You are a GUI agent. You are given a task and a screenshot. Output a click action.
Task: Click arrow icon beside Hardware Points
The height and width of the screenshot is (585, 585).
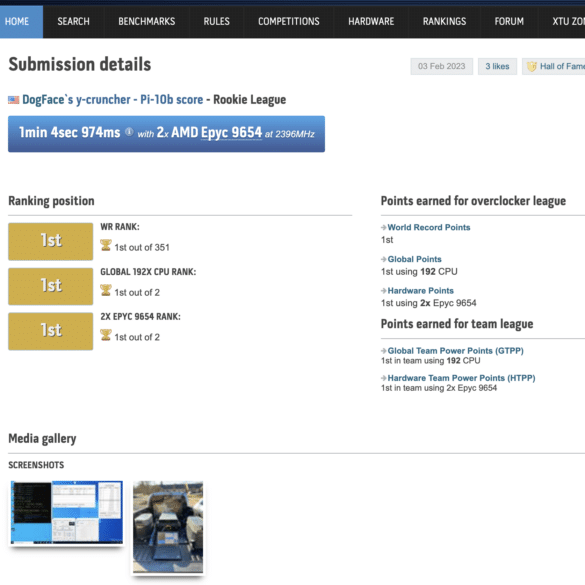384,291
